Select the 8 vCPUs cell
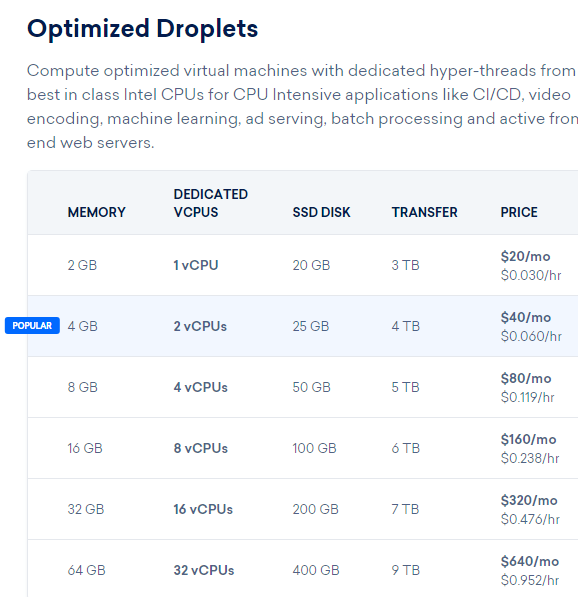This screenshot has height=597, width=578. click(201, 448)
